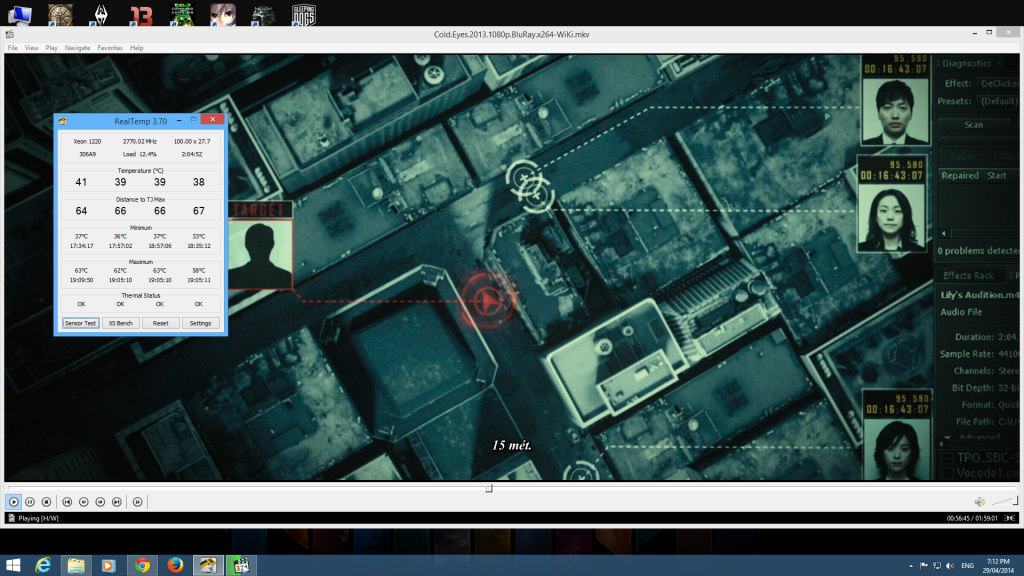Image resolution: width=1024 pixels, height=576 pixels.
Task: Open the Windows Start screen
Action: [13, 565]
